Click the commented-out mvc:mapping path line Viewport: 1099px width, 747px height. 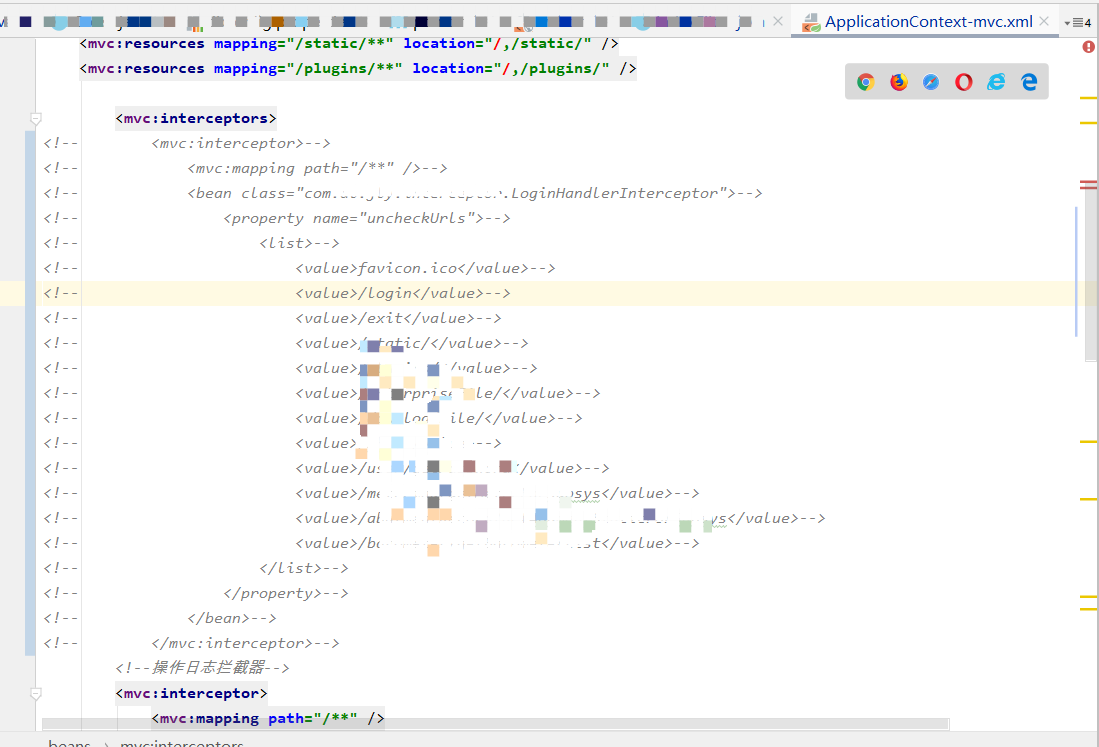coord(317,169)
